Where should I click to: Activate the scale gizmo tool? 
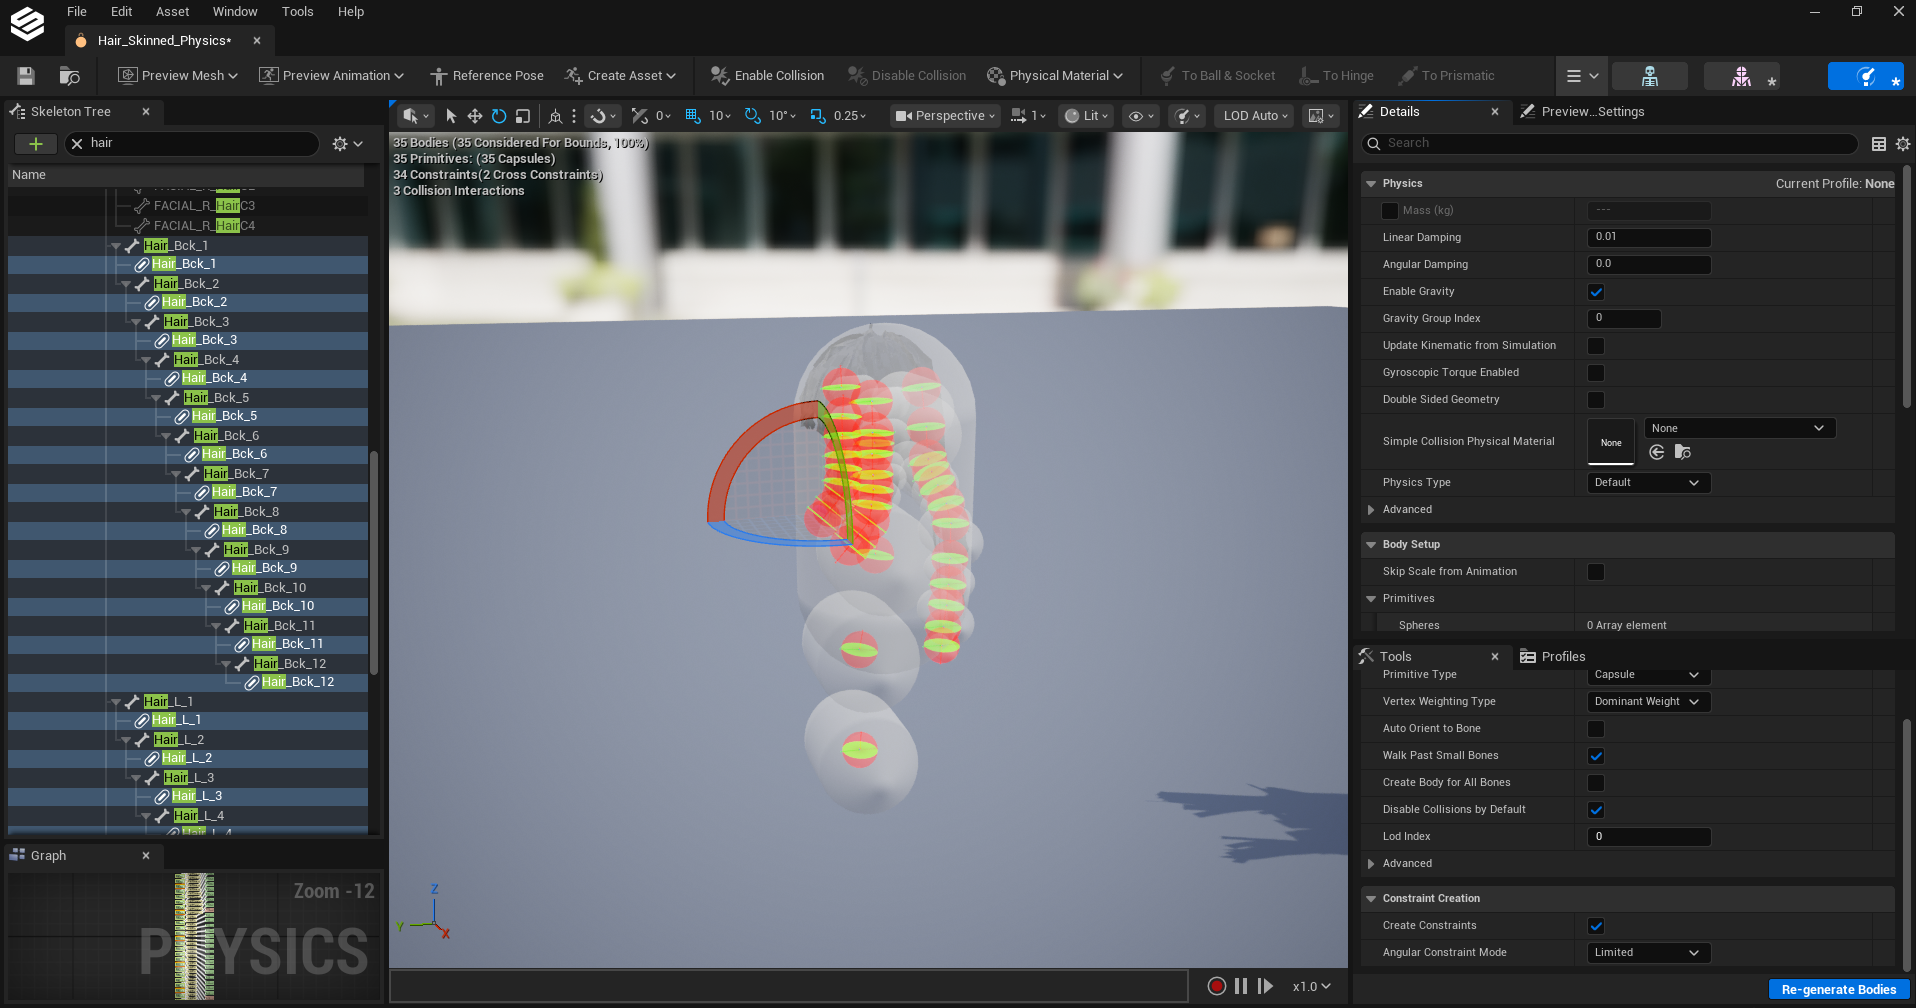click(522, 116)
